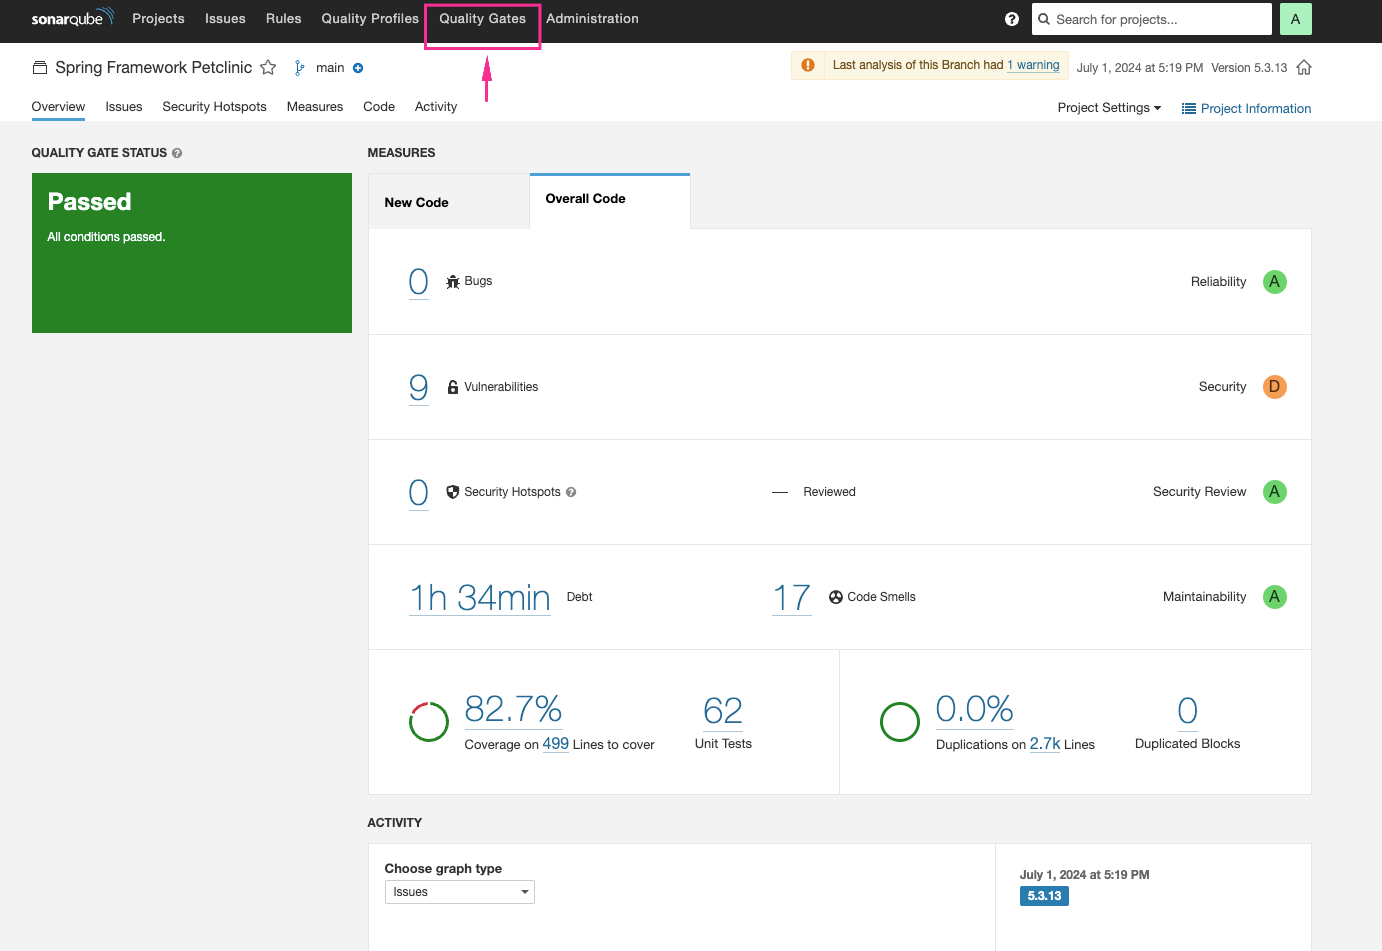This screenshot has width=1382, height=951.
Task: Click the SonarQube logo
Action: pyautogui.click(x=72, y=18)
